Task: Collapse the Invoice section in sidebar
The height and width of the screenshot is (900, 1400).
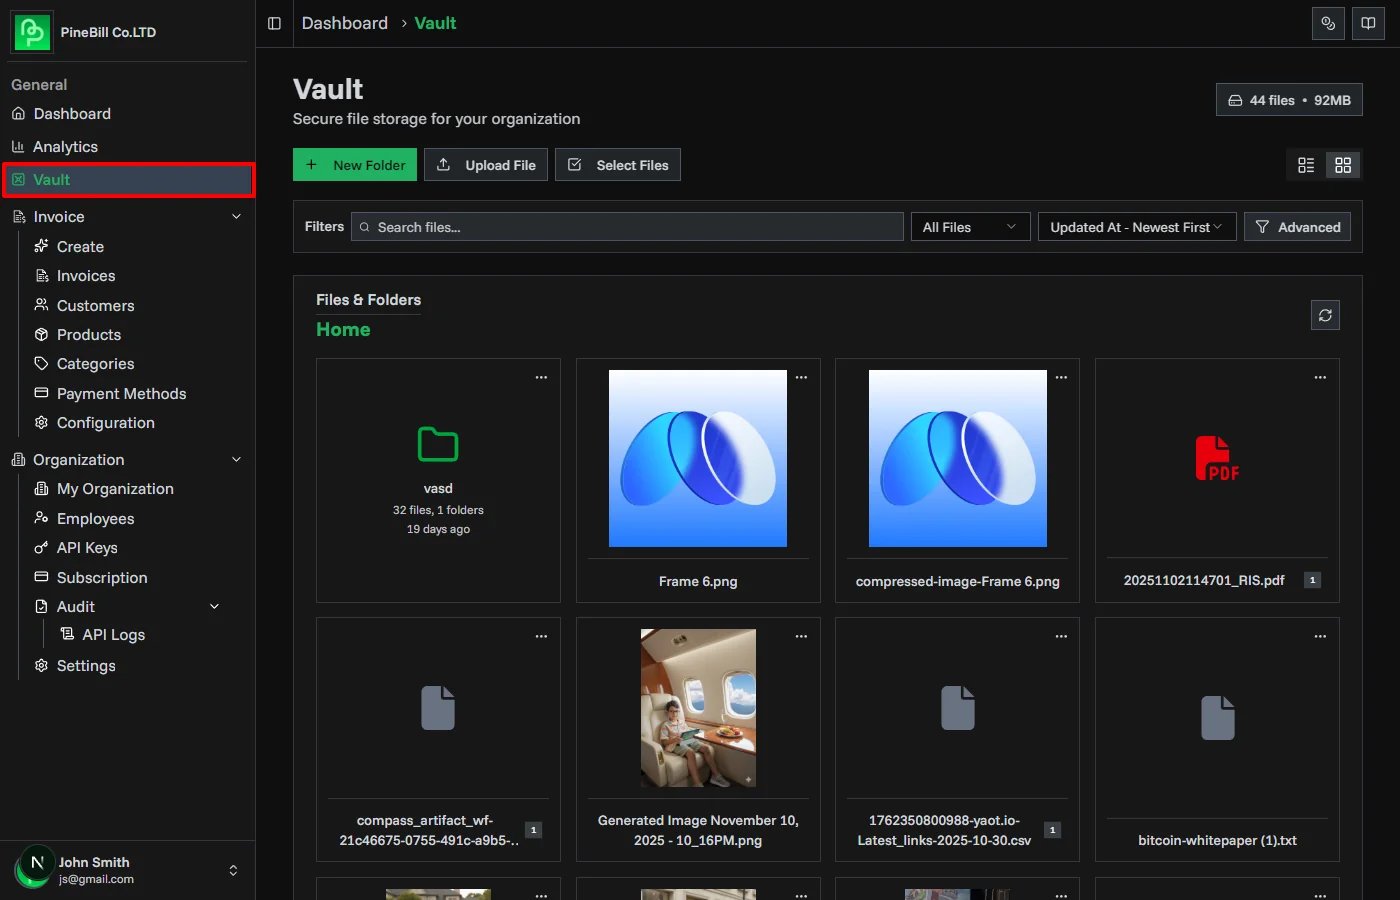Action: pyautogui.click(x=236, y=216)
